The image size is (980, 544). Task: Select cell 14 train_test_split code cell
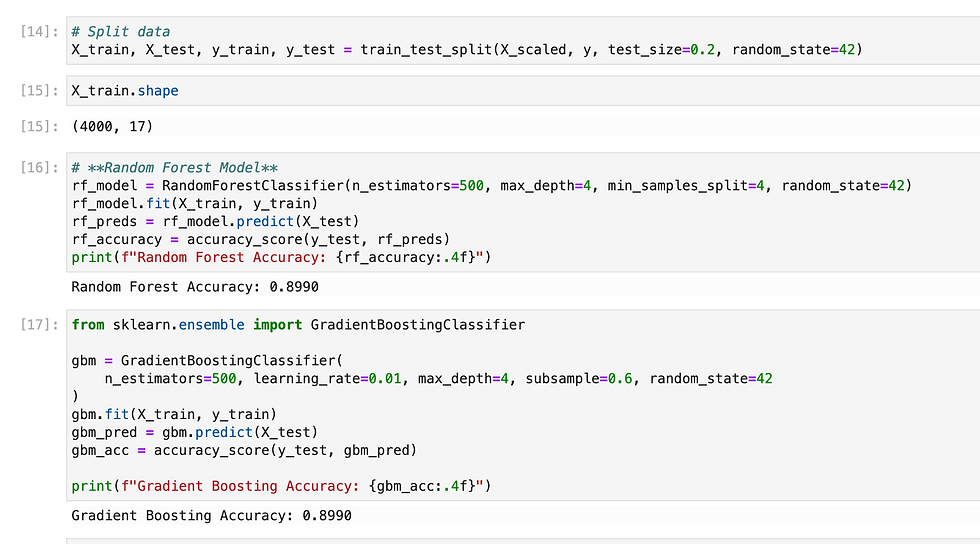pos(523,41)
